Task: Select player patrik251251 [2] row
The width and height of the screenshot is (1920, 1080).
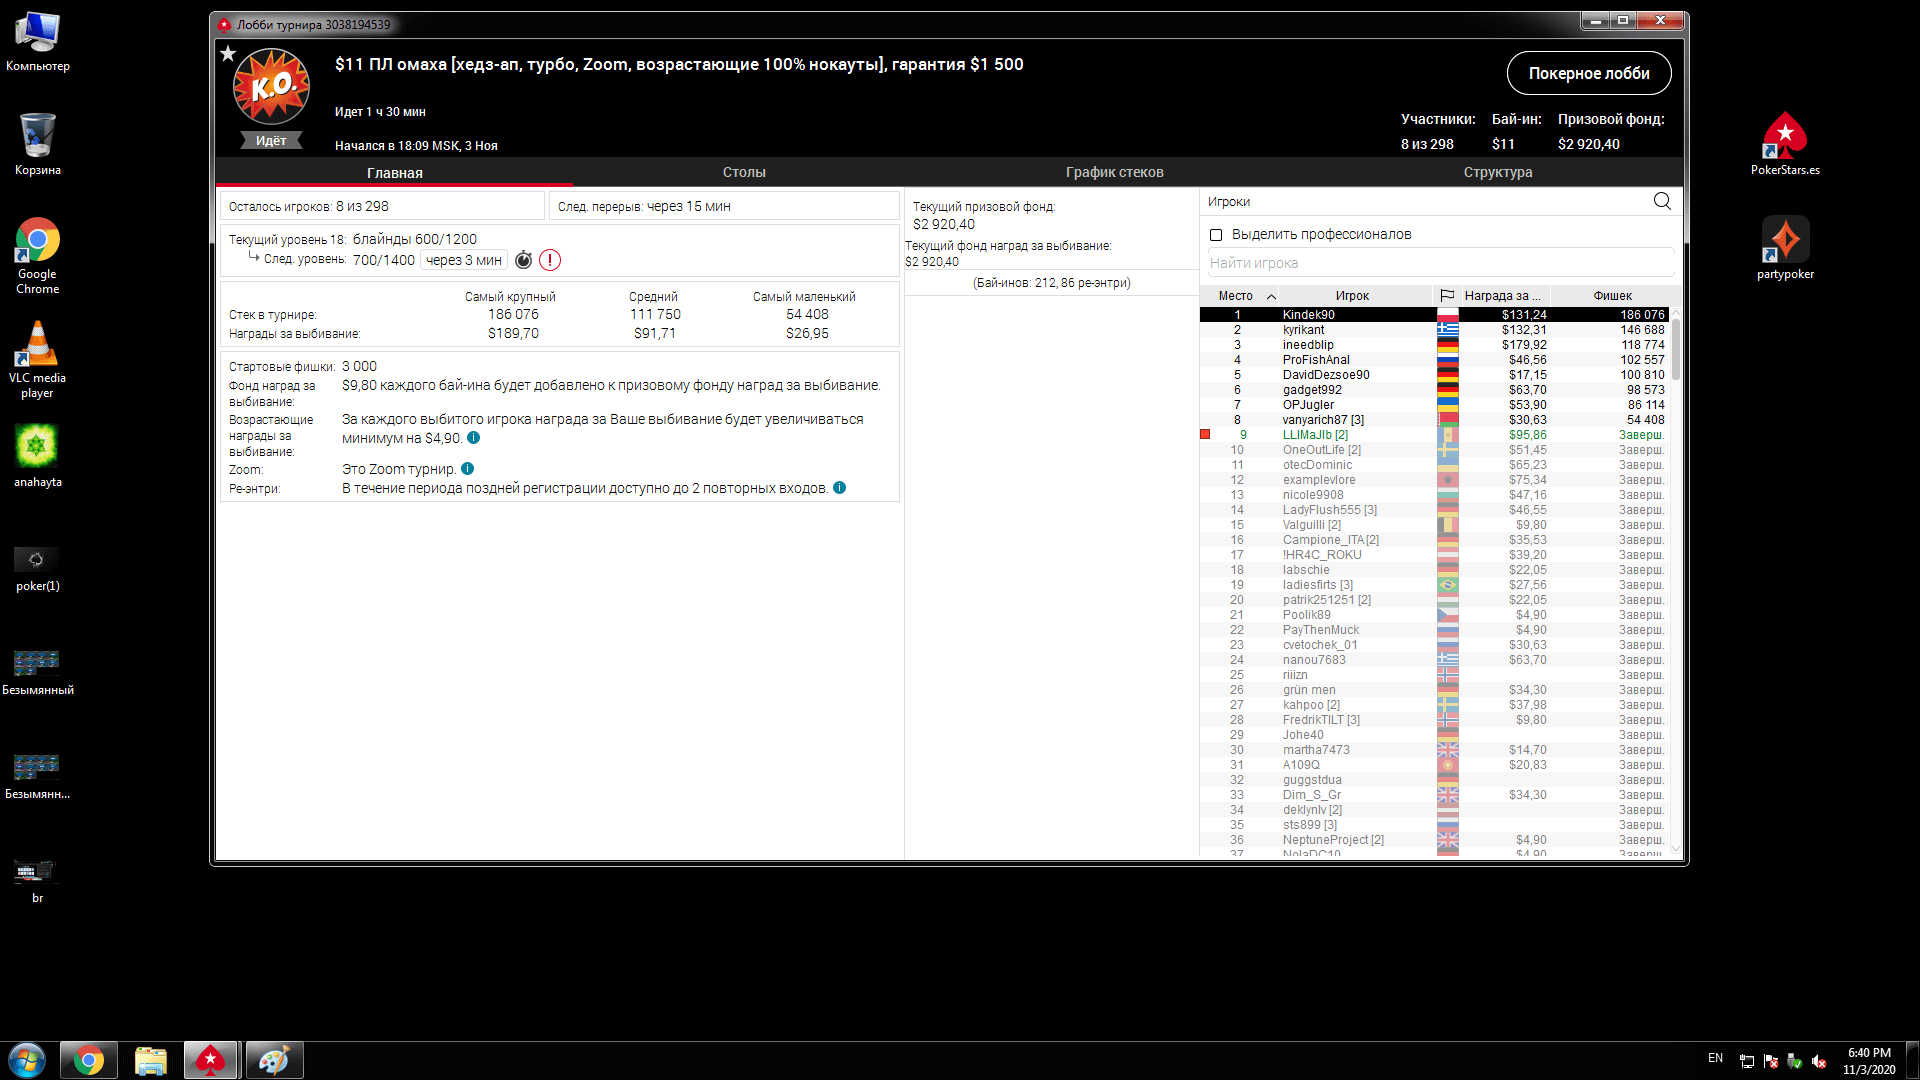Action: coord(1435,600)
